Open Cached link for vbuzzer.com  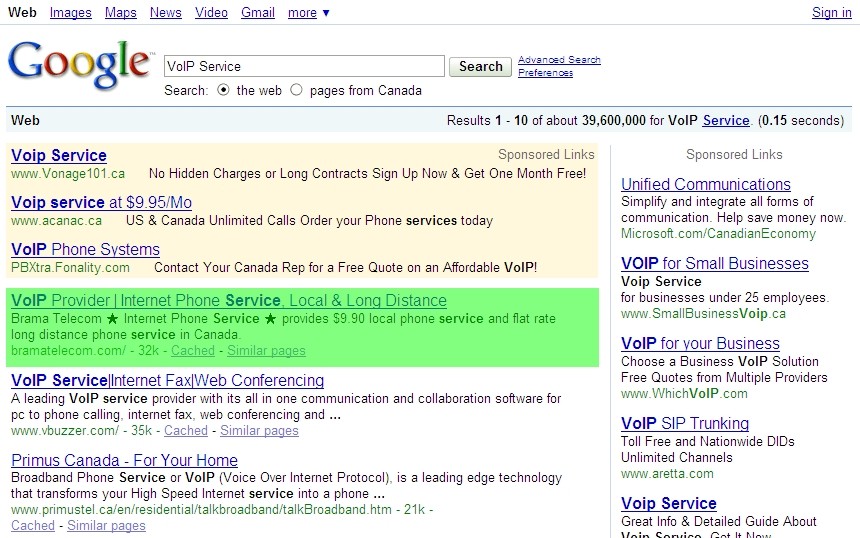click(x=186, y=431)
